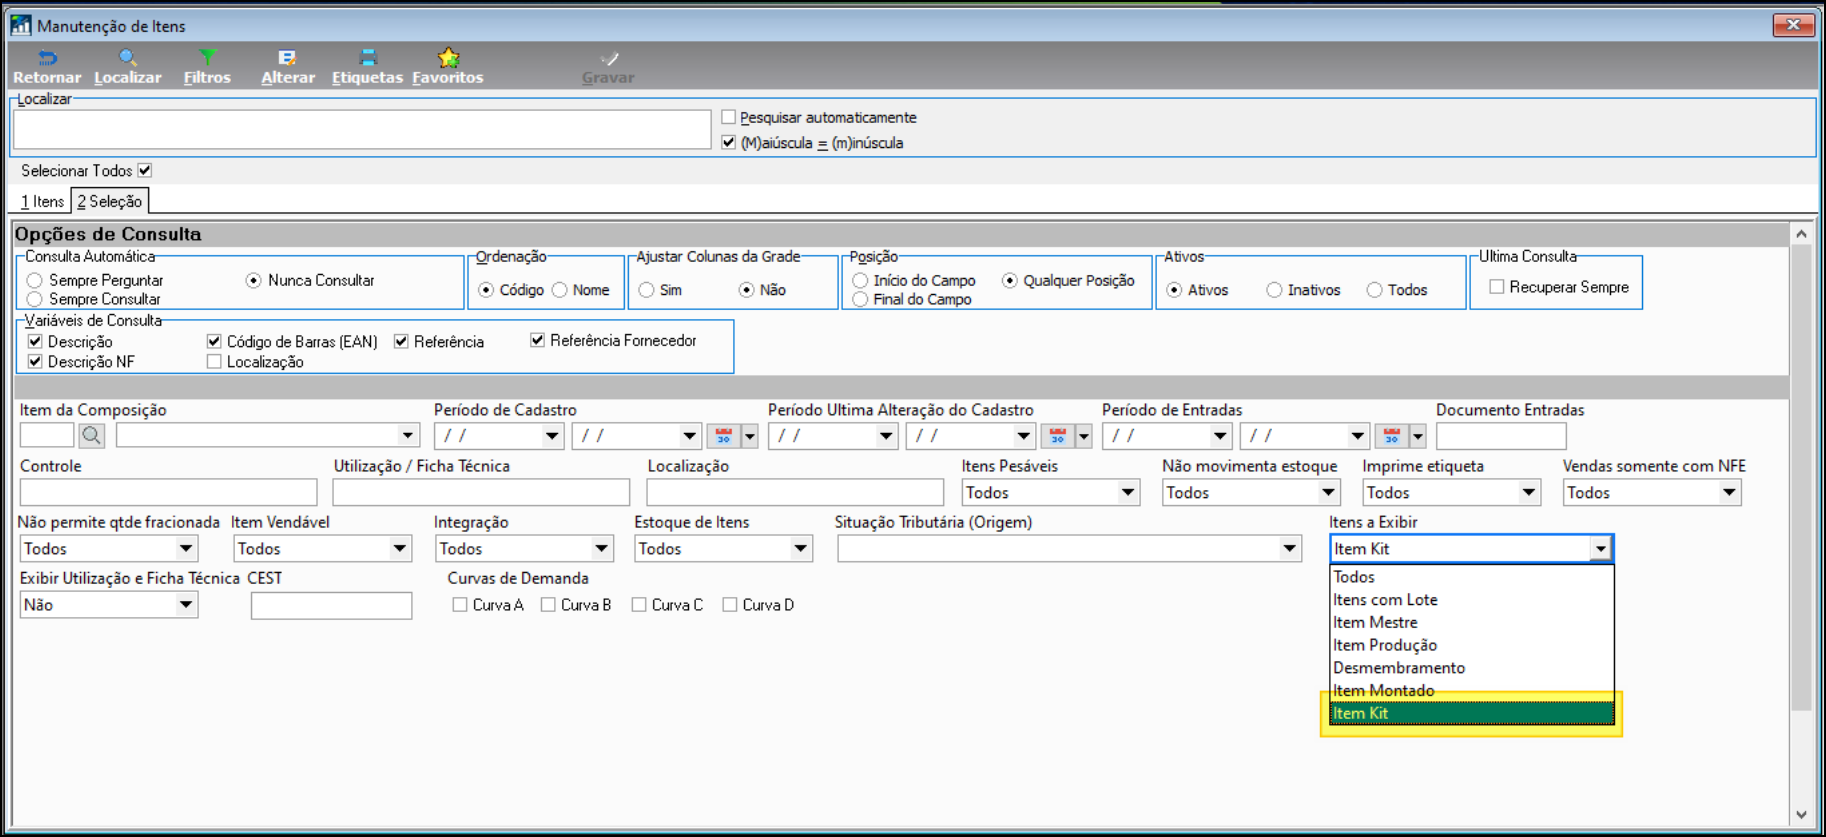Click the app icon in title bar
Viewport: 1826px width, 837px height.
[x=21, y=25]
